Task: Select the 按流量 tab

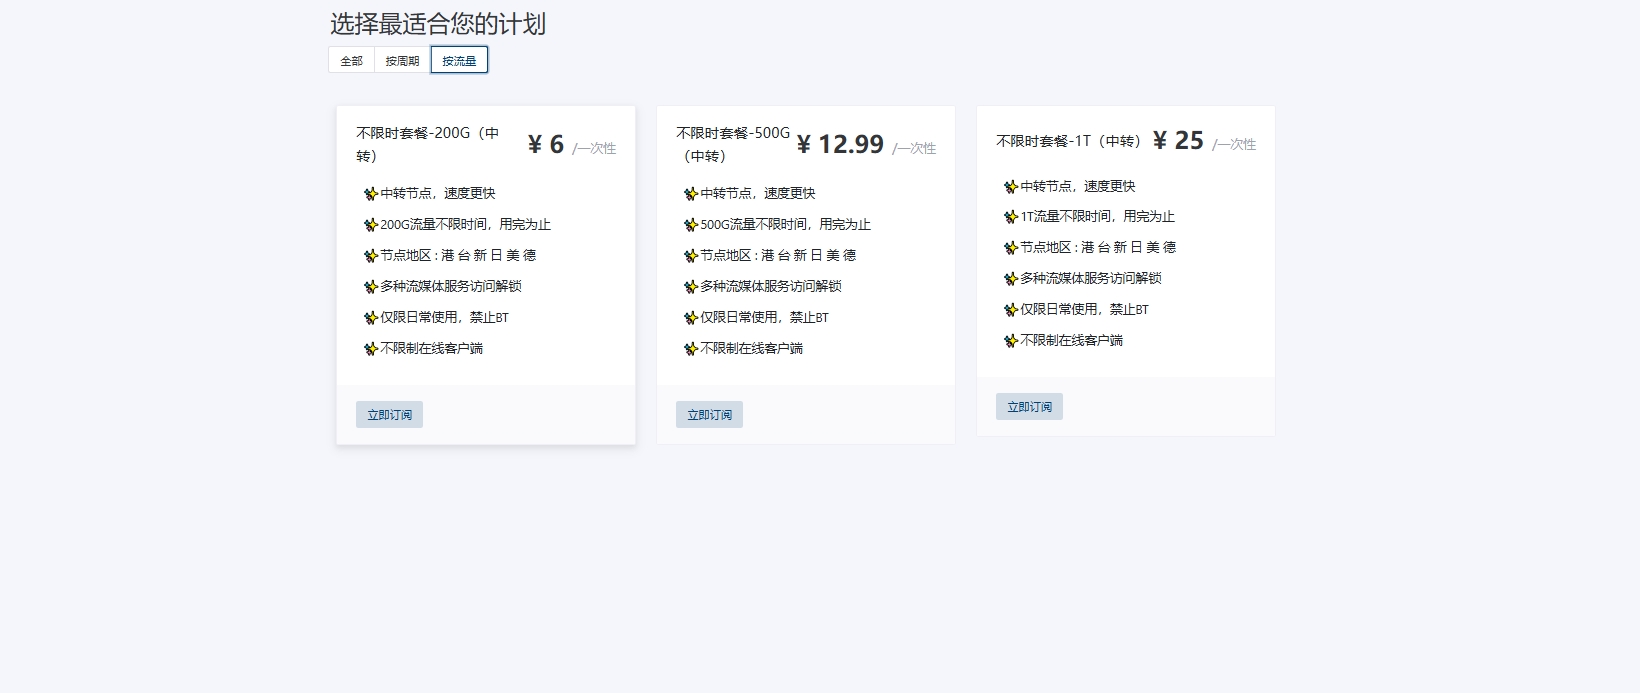Action: [459, 60]
